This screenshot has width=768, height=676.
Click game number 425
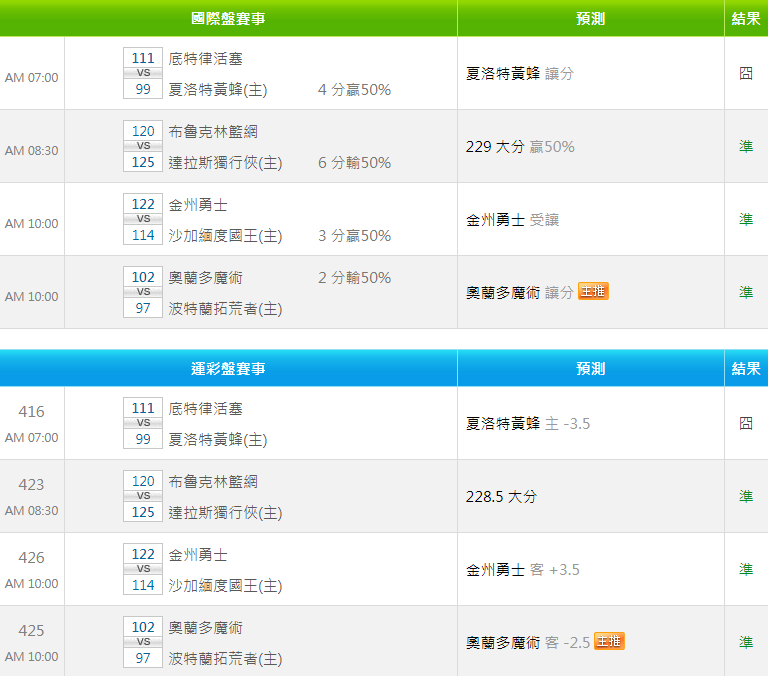[x=31, y=630]
